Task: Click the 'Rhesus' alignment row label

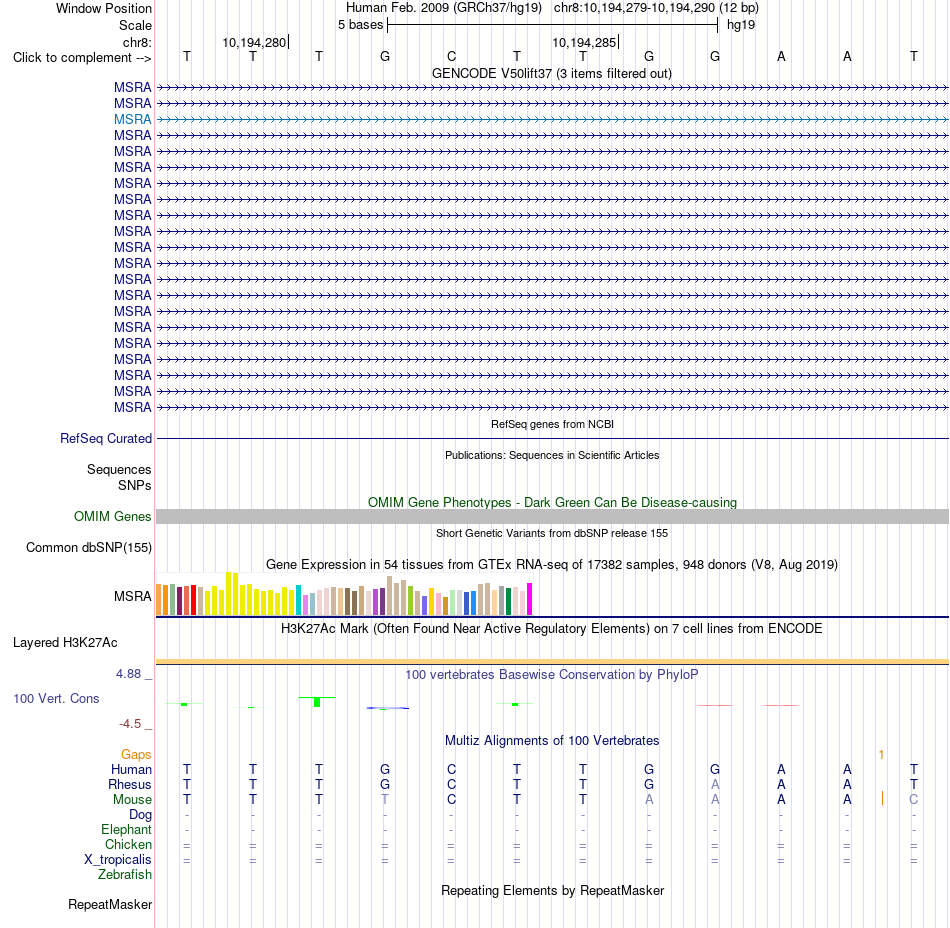Action: 130,784
